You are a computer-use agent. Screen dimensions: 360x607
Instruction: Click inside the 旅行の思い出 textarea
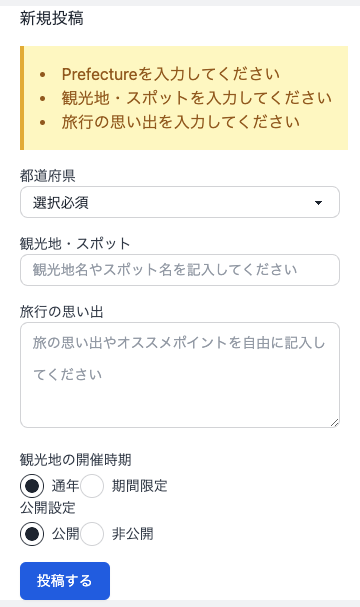coord(180,375)
